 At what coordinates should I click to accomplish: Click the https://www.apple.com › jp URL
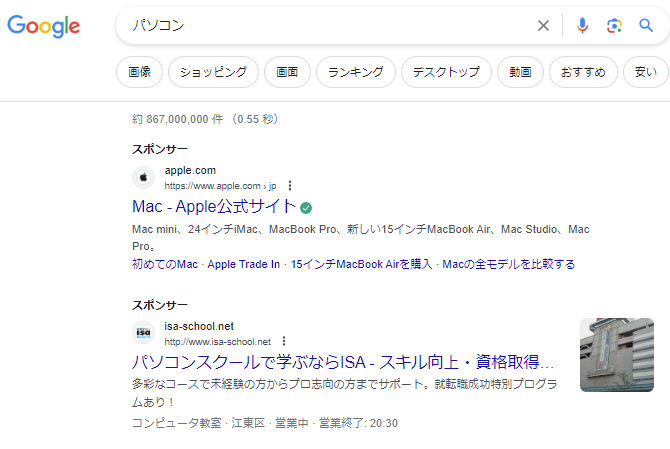[x=220, y=186]
